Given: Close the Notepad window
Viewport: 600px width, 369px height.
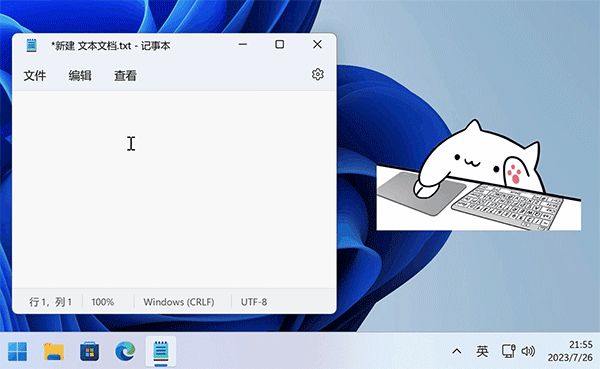Looking at the screenshot, I should click(317, 44).
